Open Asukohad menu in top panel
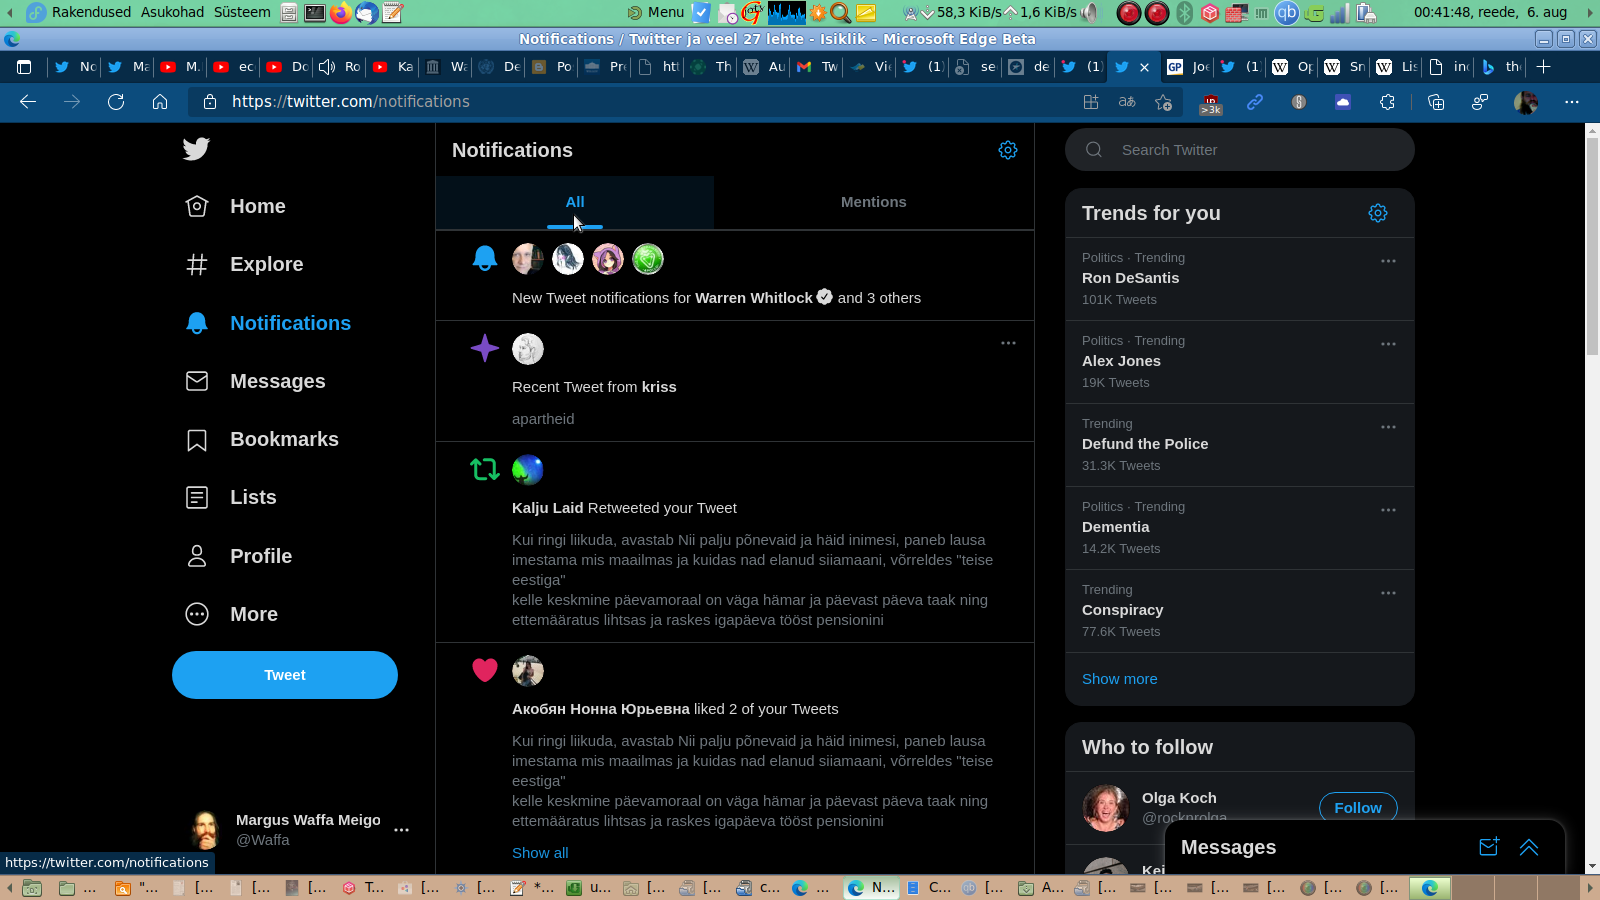The image size is (1600, 900). coord(173,12)
